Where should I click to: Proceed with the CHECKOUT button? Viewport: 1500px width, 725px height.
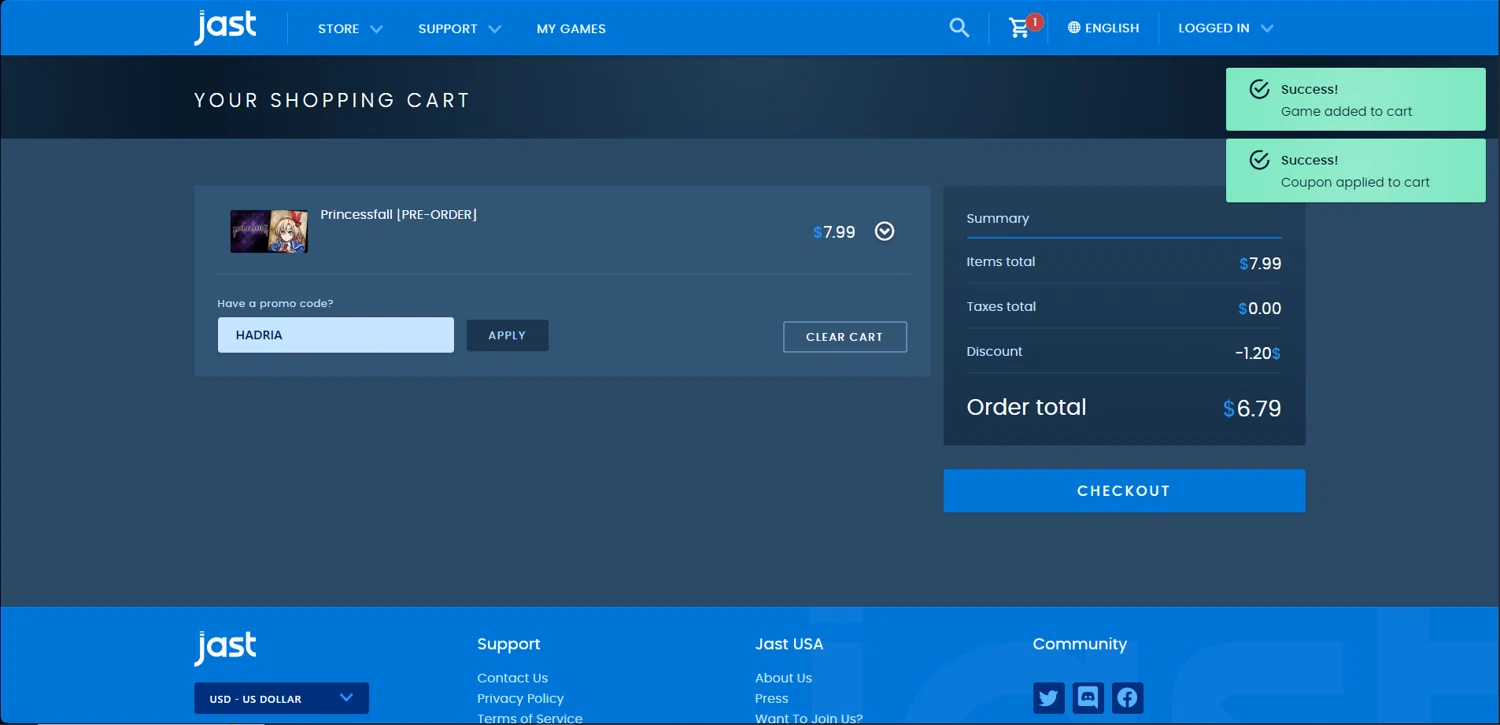pos(1124,491)
